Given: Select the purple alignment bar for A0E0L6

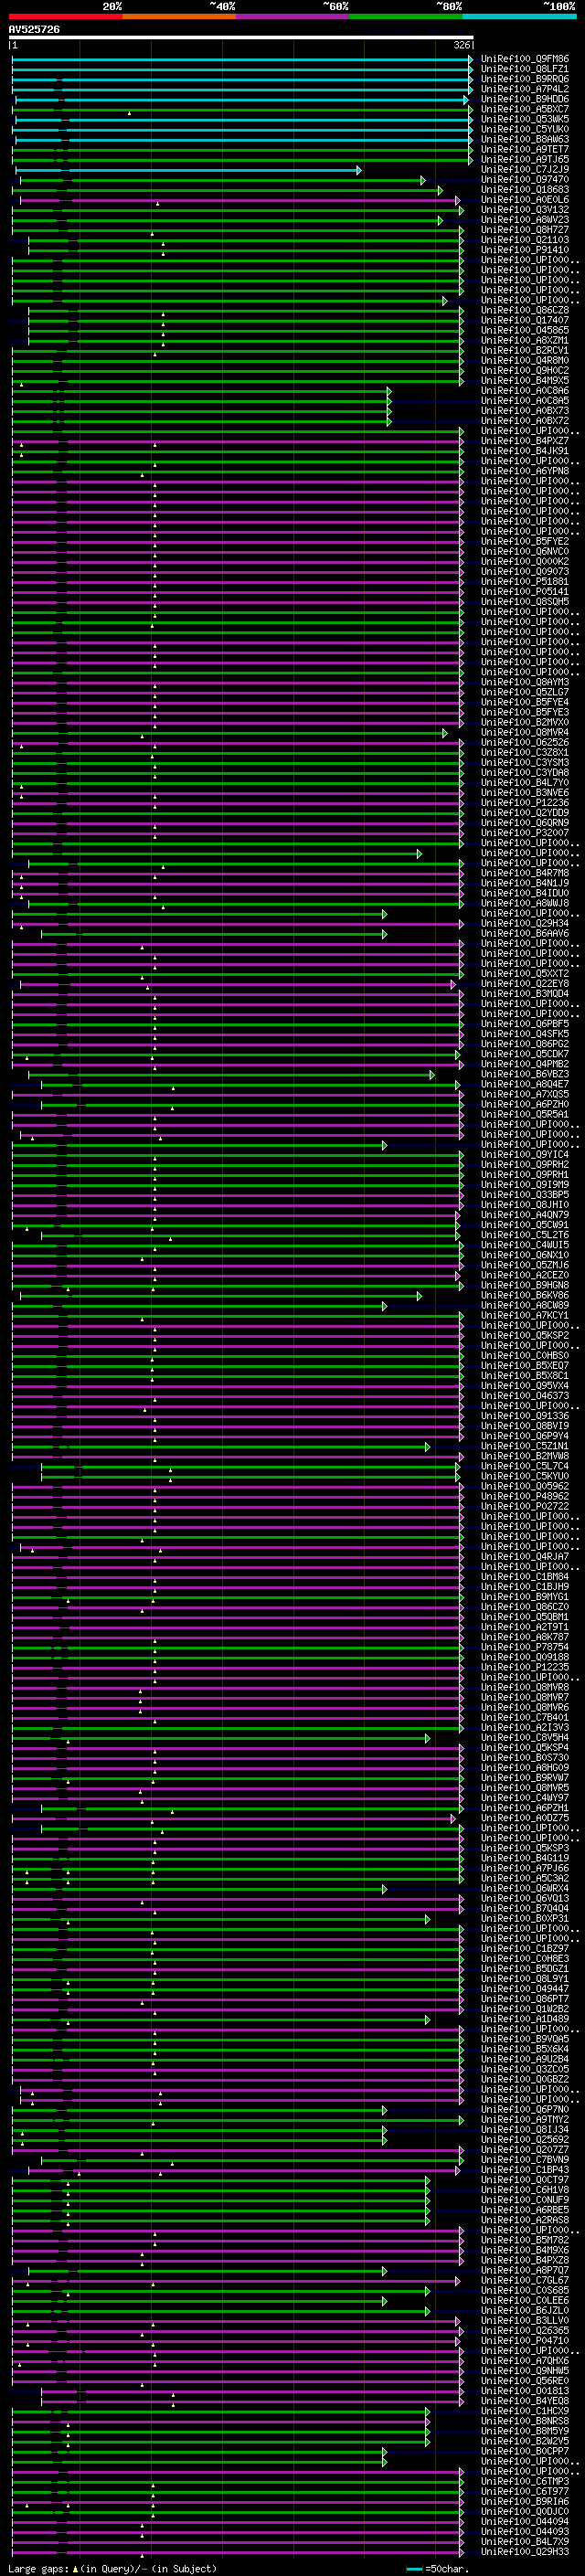Looking at the screenshot, I should pyautogui.click(x=240, y=200).
